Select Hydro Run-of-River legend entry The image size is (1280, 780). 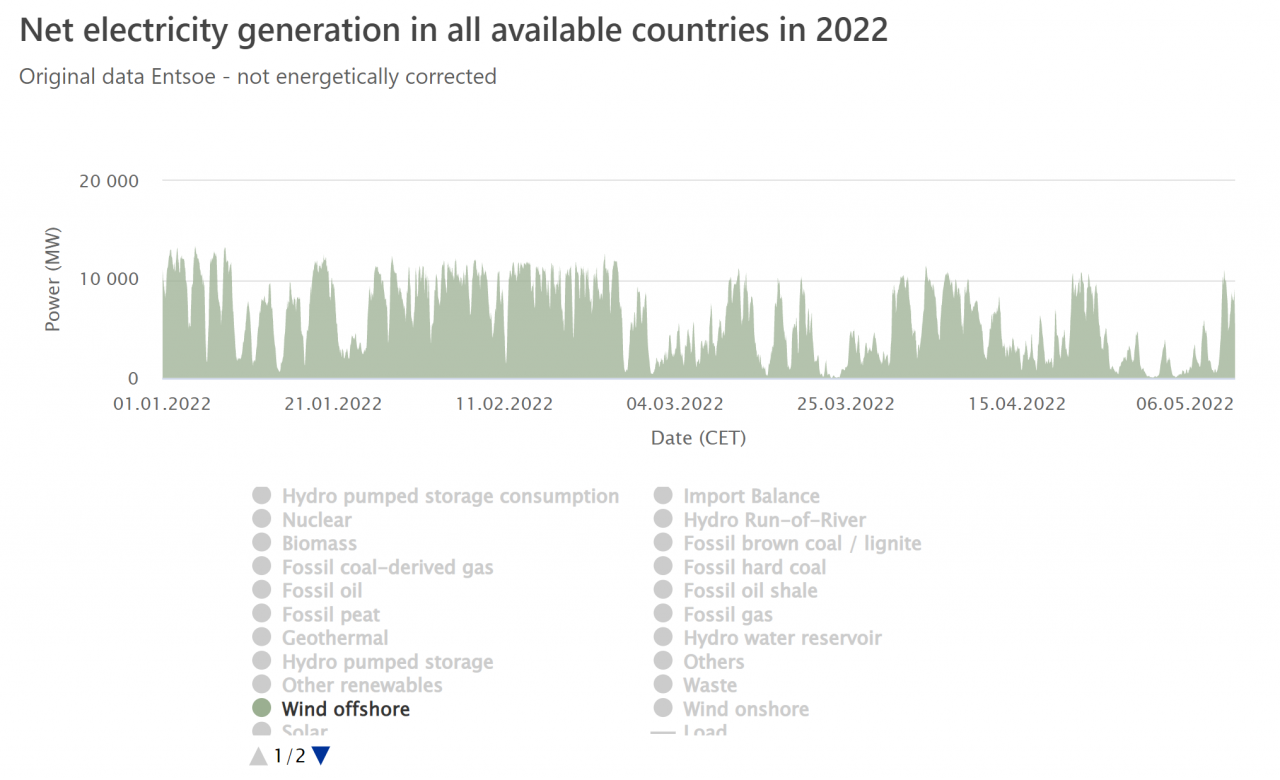point(774,520)
